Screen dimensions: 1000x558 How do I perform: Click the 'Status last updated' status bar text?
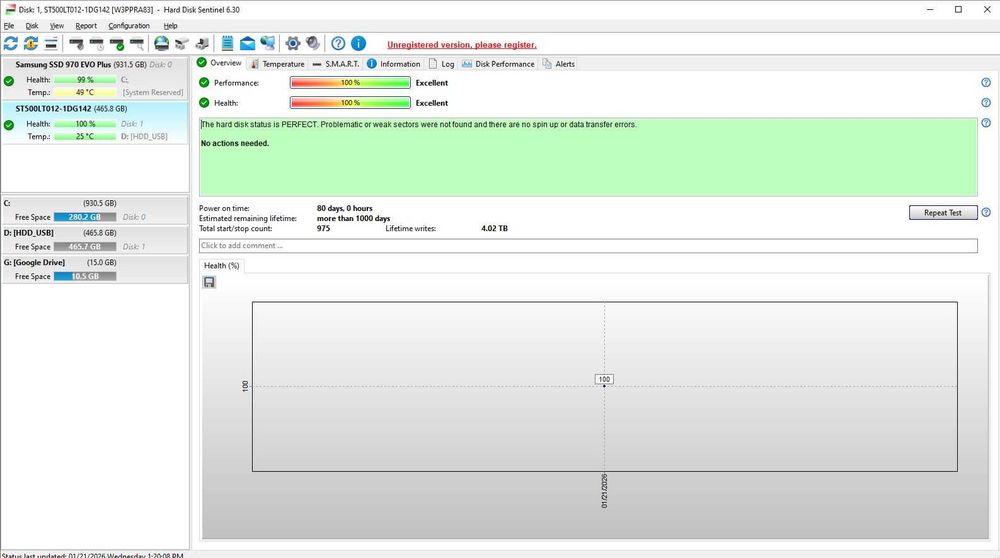[x=92, y=555]
